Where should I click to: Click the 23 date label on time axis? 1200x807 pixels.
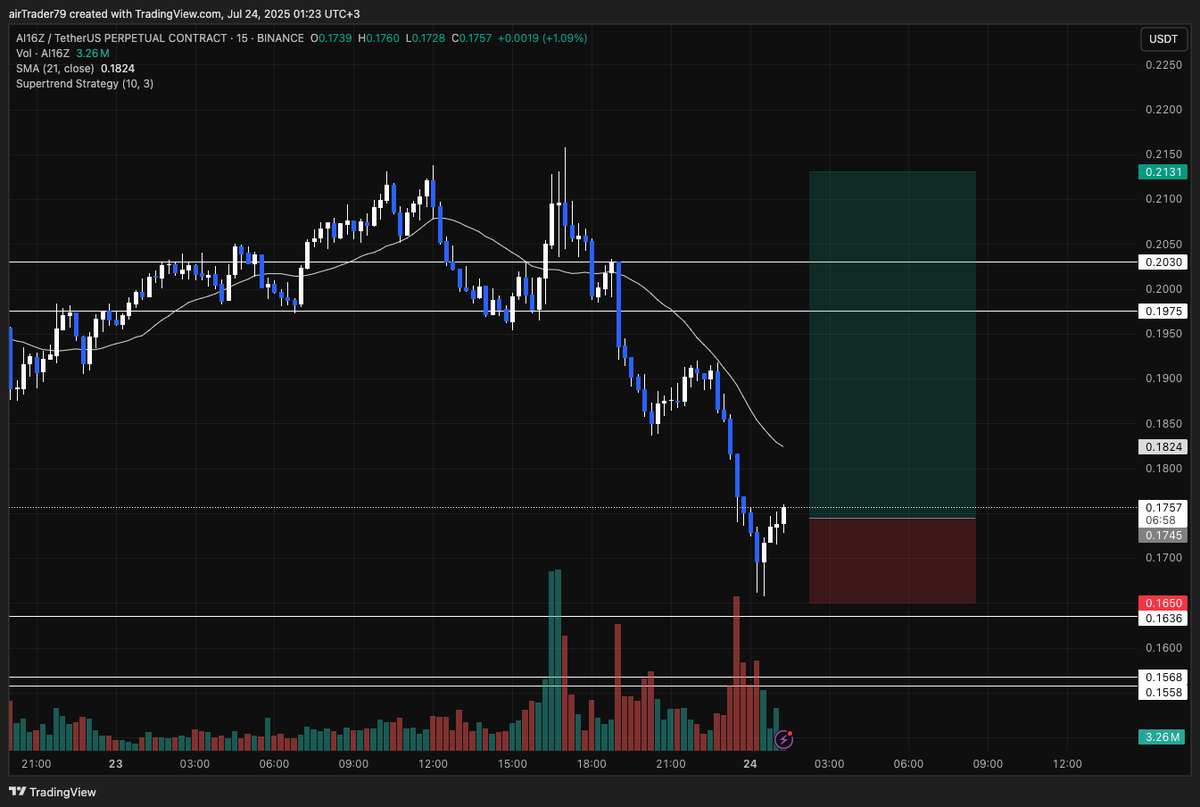click(x=116, y=764)
